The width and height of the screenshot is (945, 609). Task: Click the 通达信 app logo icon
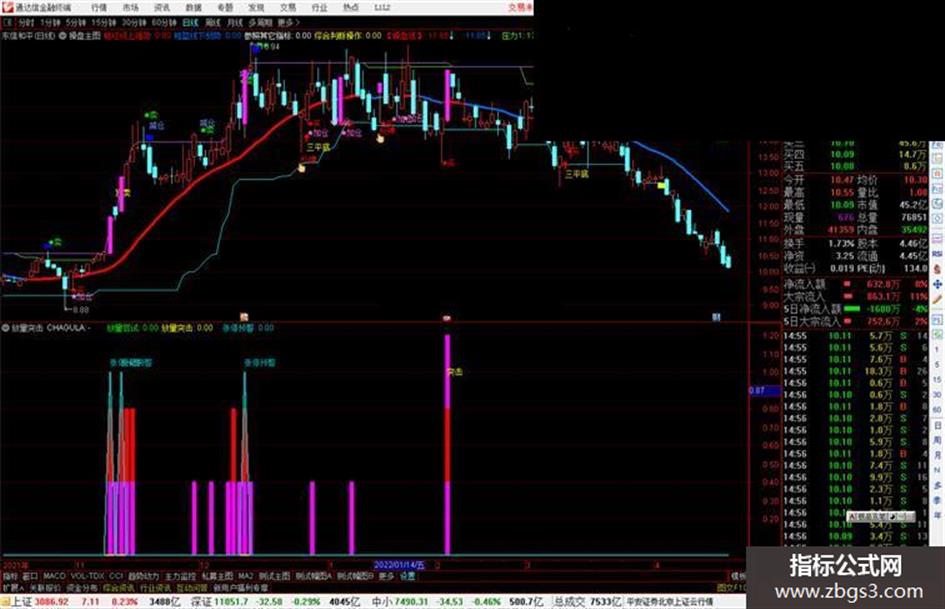pos(7,7)
